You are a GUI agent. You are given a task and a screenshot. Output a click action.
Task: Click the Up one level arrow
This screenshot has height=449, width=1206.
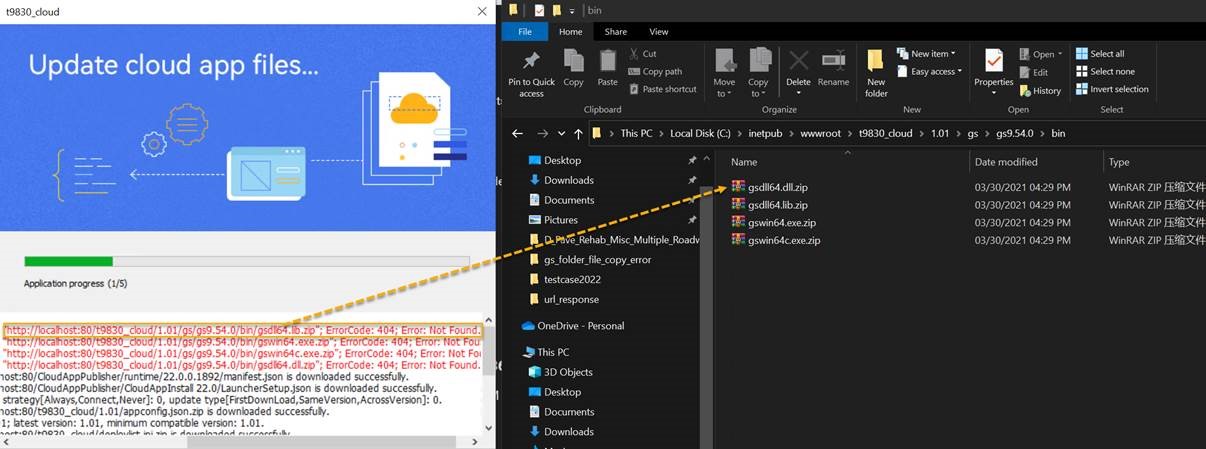click(578, 133)
